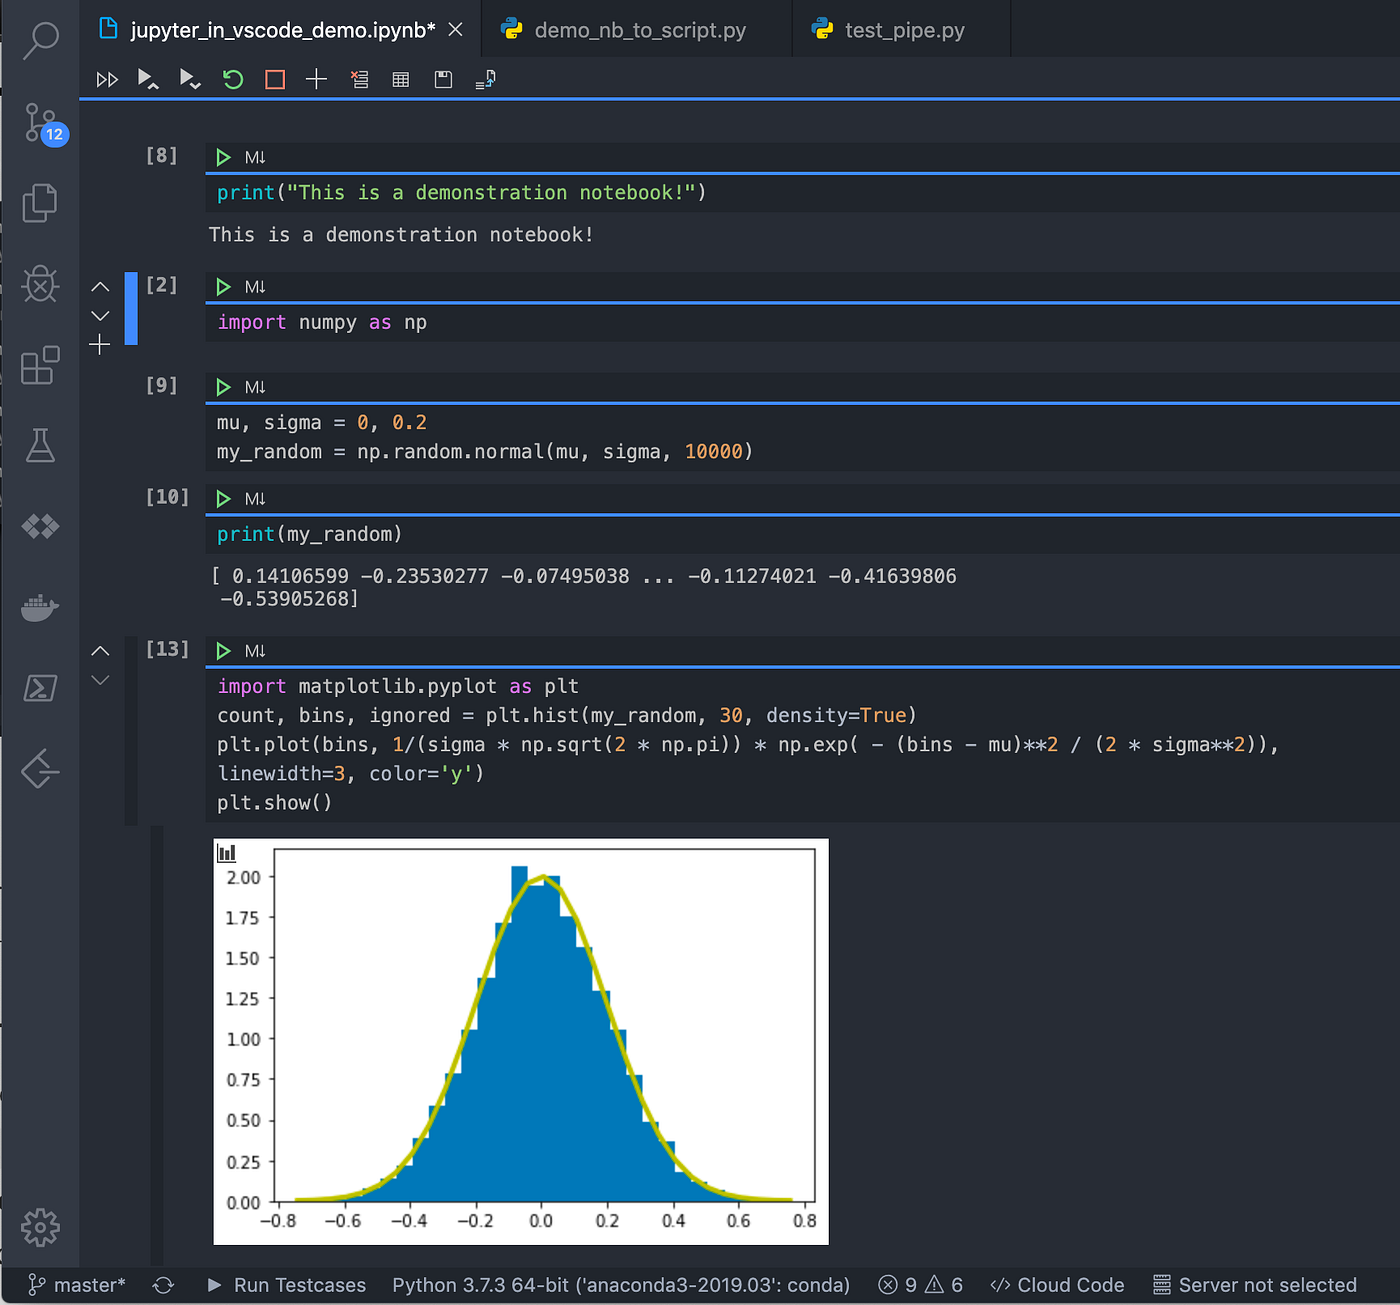The image size is (1400, 1305).
Task: Convert cell [8] to markdown
Action: [x=255, y=157]
